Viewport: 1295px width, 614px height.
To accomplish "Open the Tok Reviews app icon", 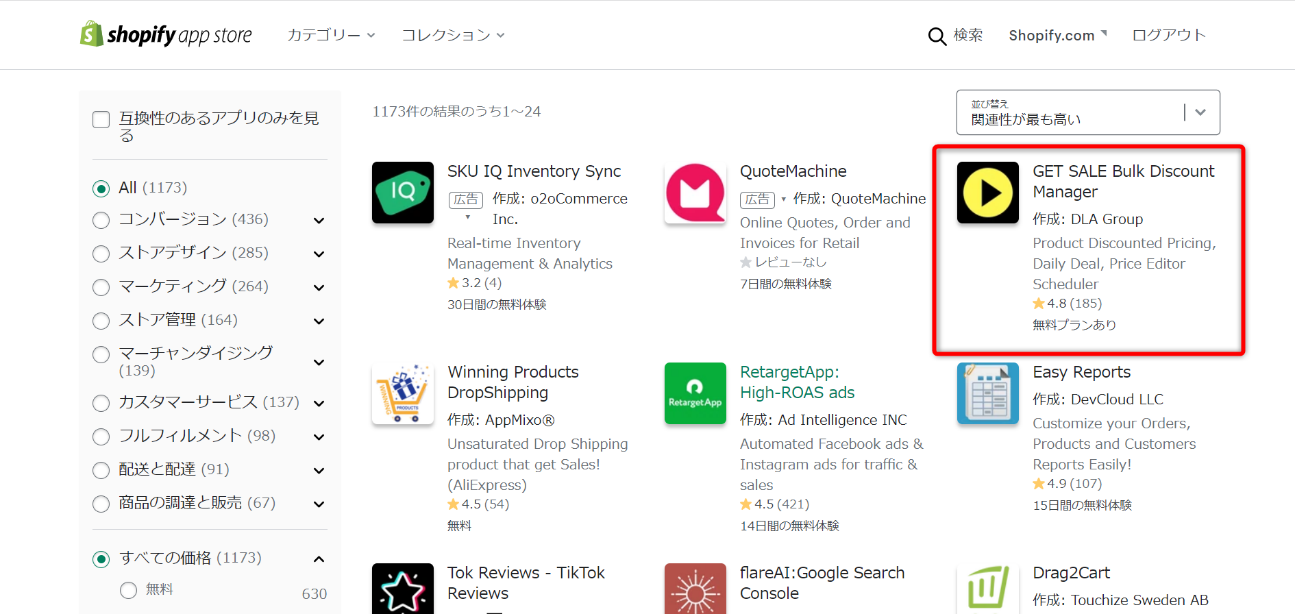I will point(403,589).
